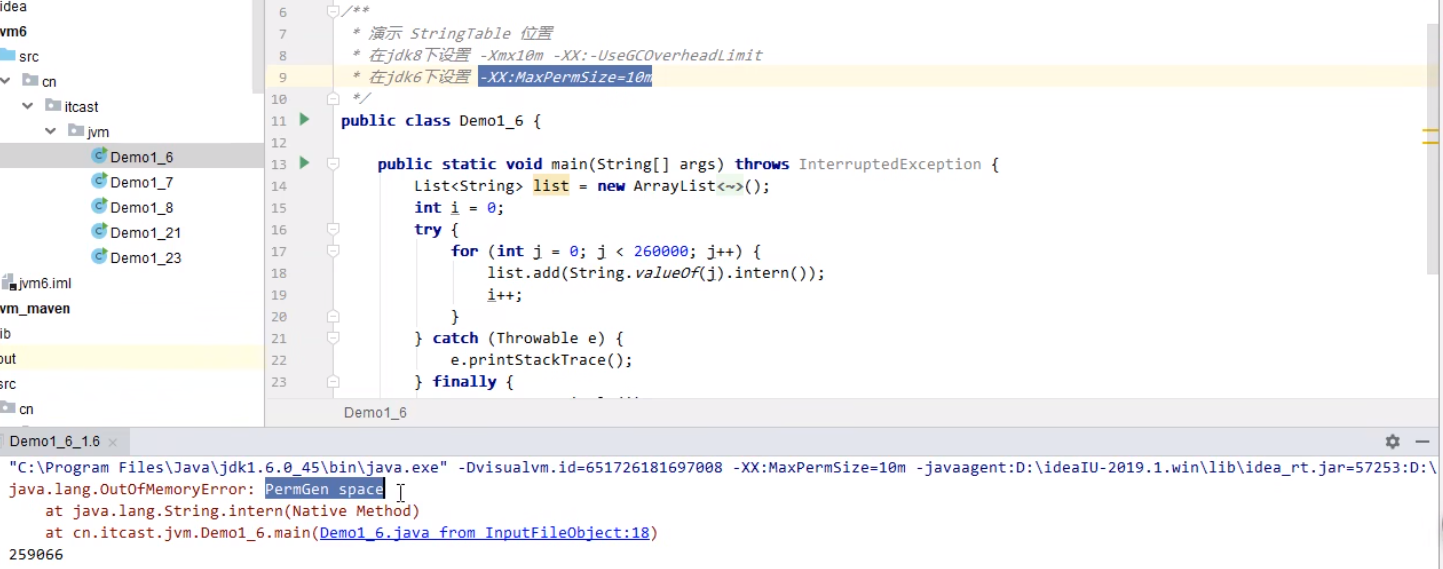Select the lib folder row
Viewport: 1443px width, 569px height.
130,334
